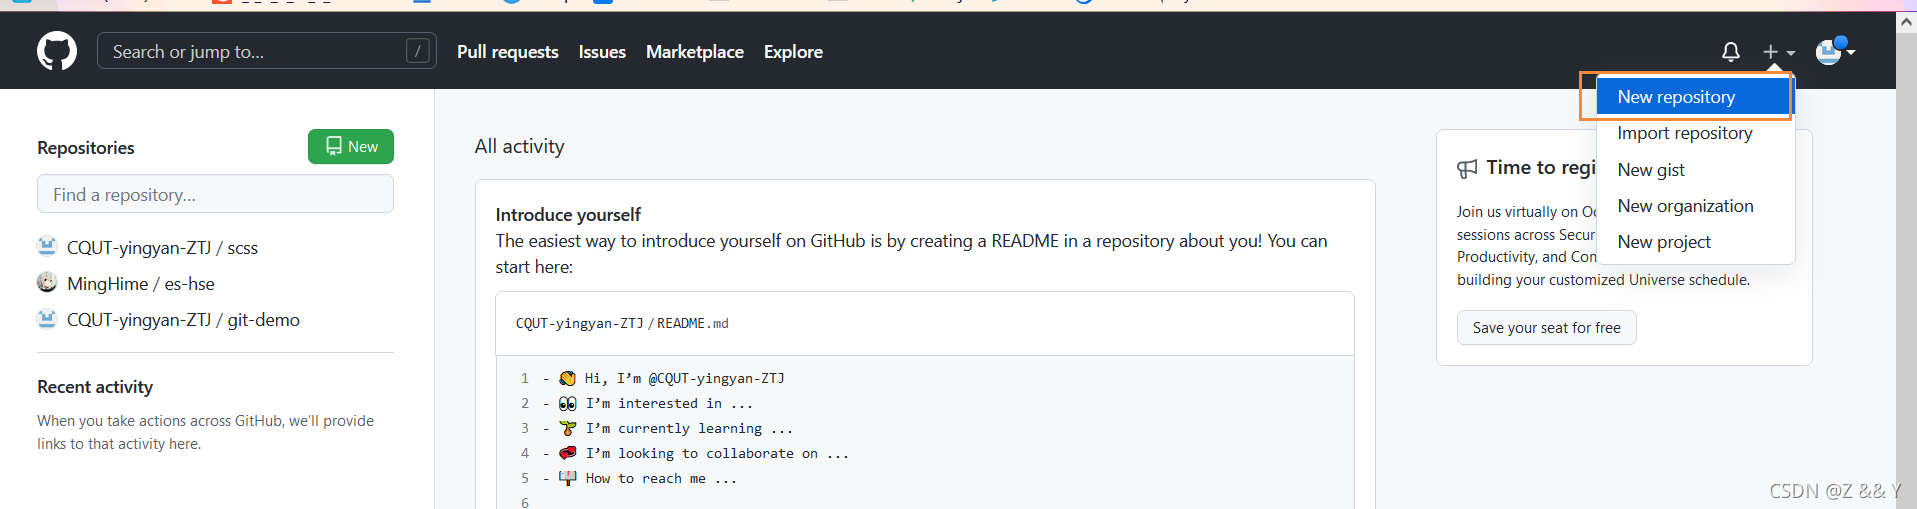Viewport: 1917px width, 509px height.
Task: Select New organization
Action: [1686, 206]
